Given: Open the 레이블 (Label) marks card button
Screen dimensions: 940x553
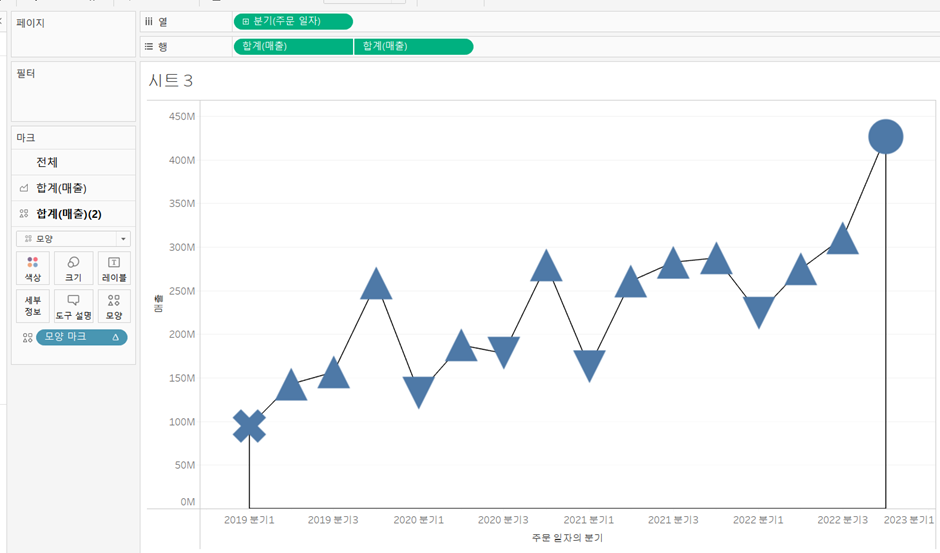Looking at the screenshot, I should click(114, 268).
